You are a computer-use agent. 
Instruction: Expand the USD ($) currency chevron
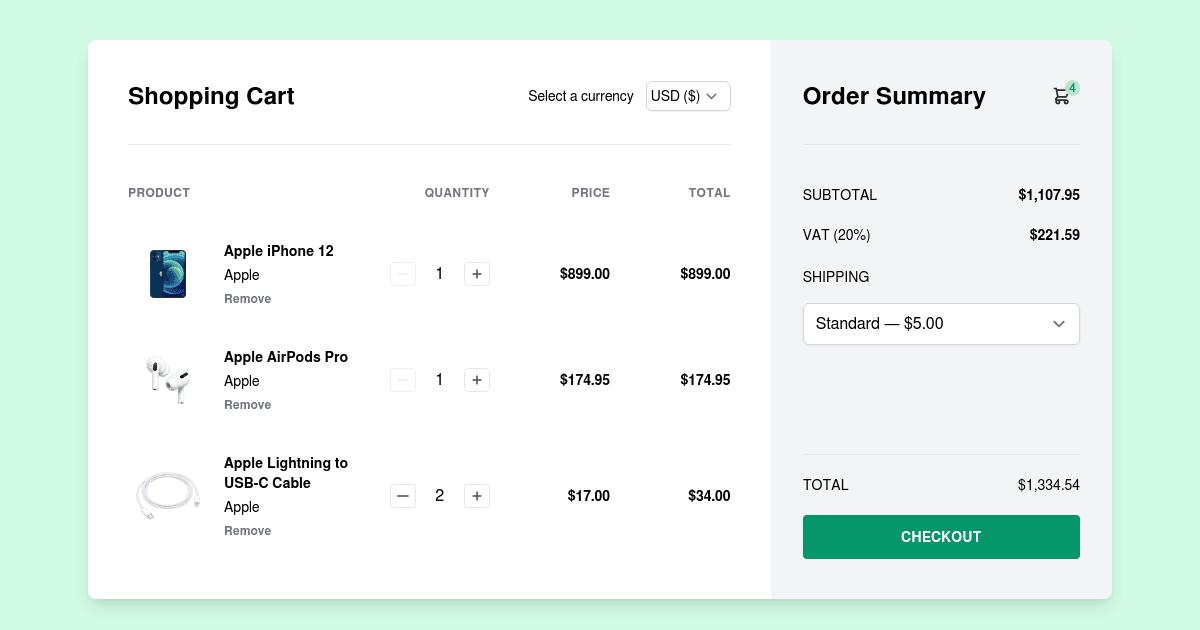(713, 96)
